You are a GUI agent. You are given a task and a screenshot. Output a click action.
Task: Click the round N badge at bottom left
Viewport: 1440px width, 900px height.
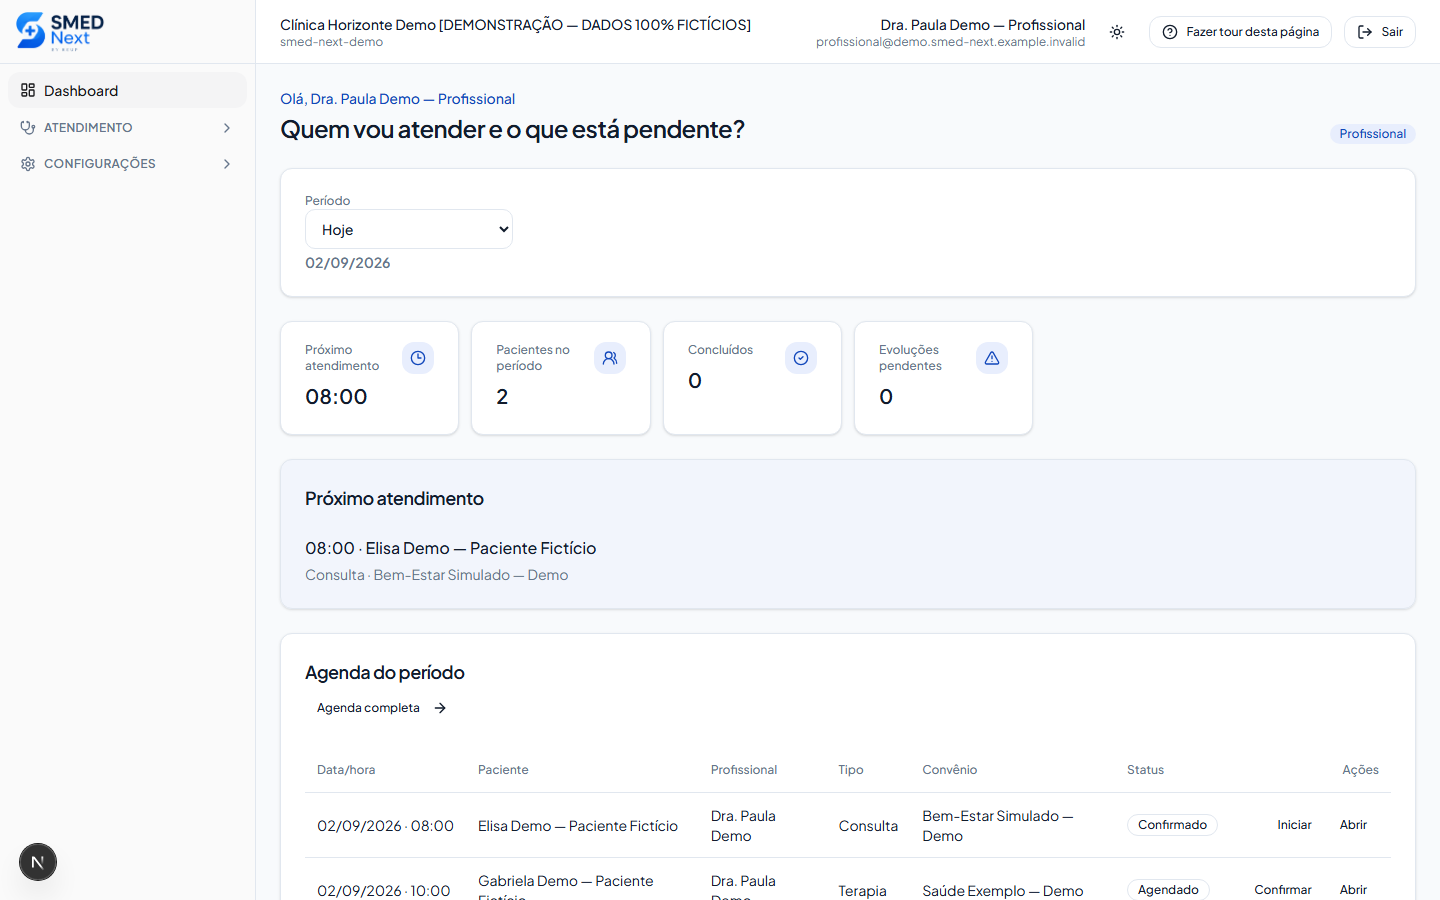(x=38, y=862)
